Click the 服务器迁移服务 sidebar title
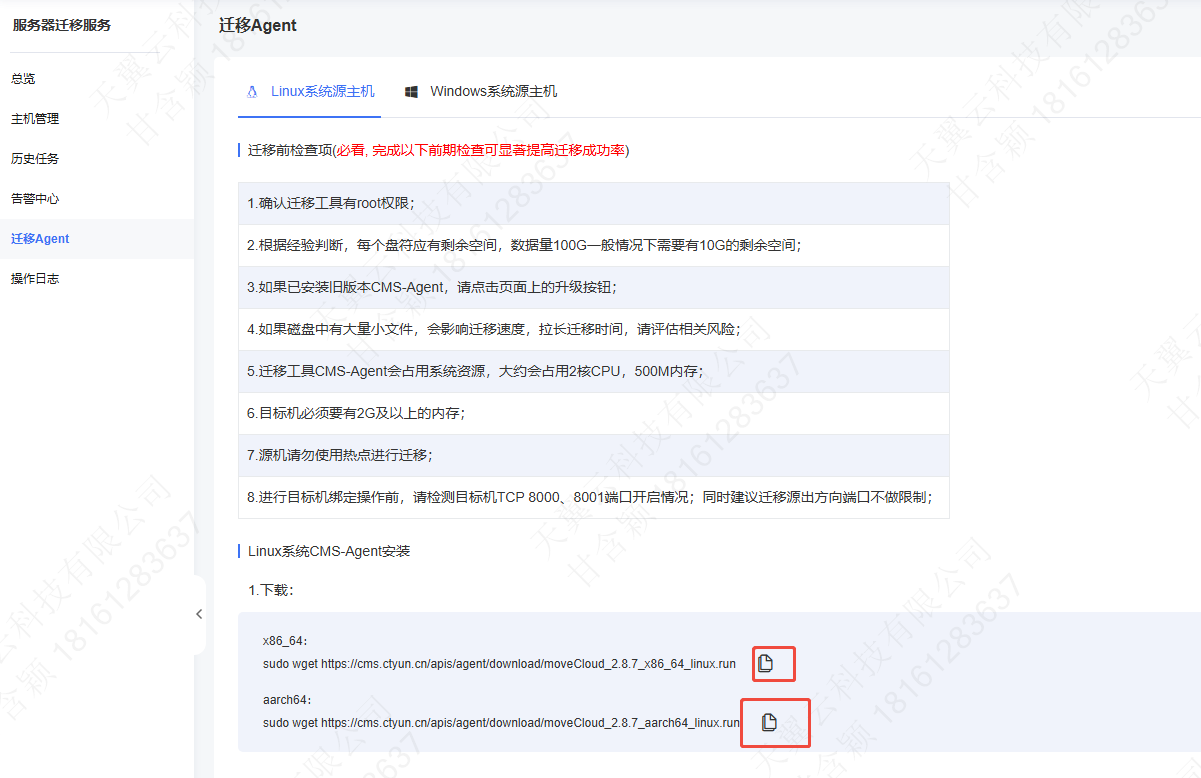 pyautogui.click(x=62, y=25)
